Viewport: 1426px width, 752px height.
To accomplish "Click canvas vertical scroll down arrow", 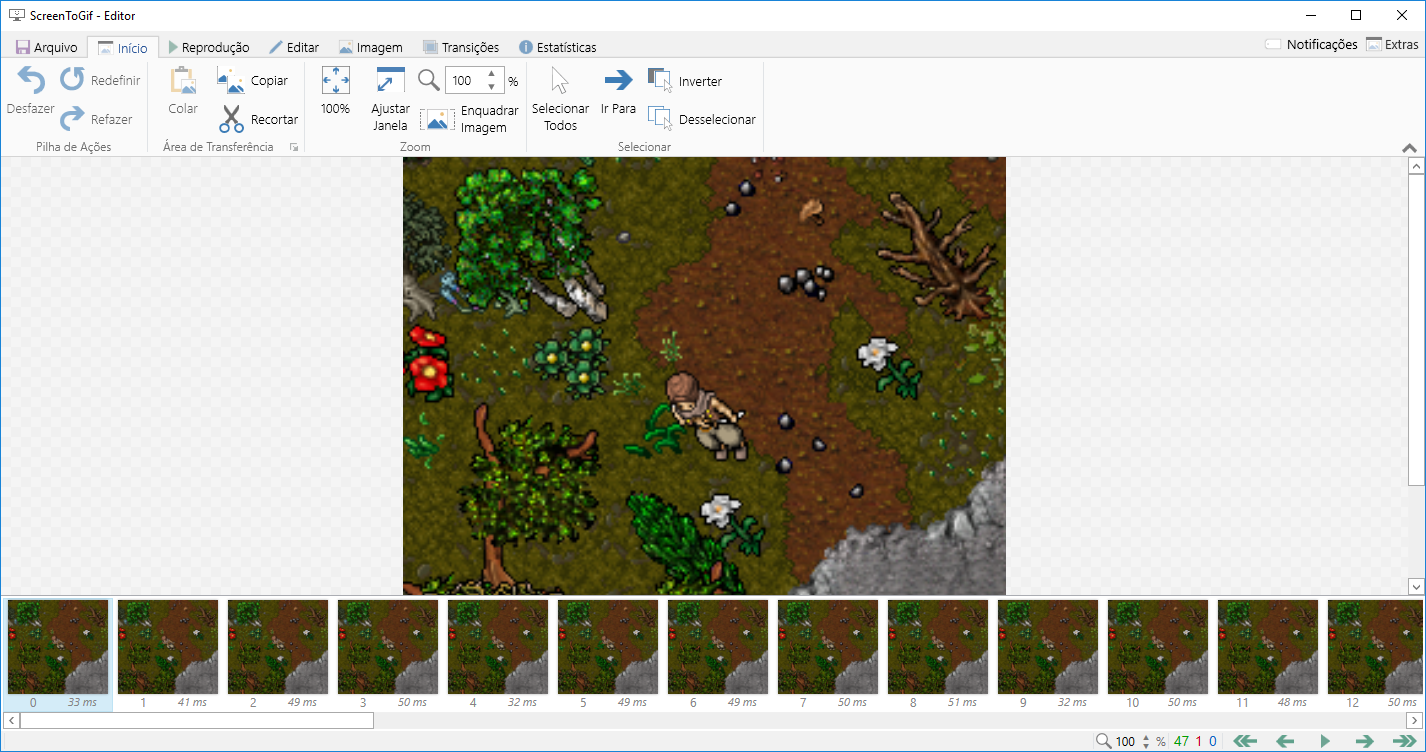I will (x=1415, y=586).
